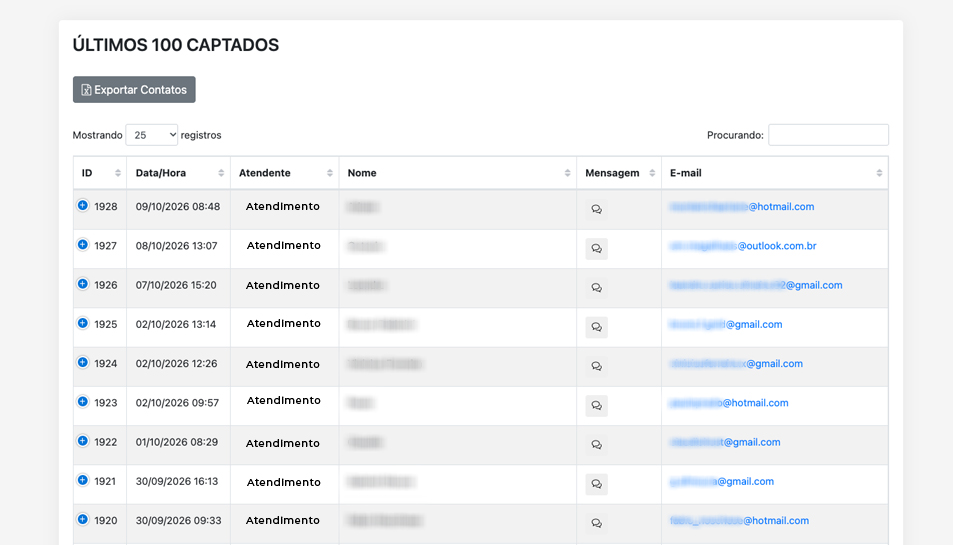Open gmail.com email link in row 1921
Screen dimensions: 953x545
pyautogui.click(x=722, y=481)
